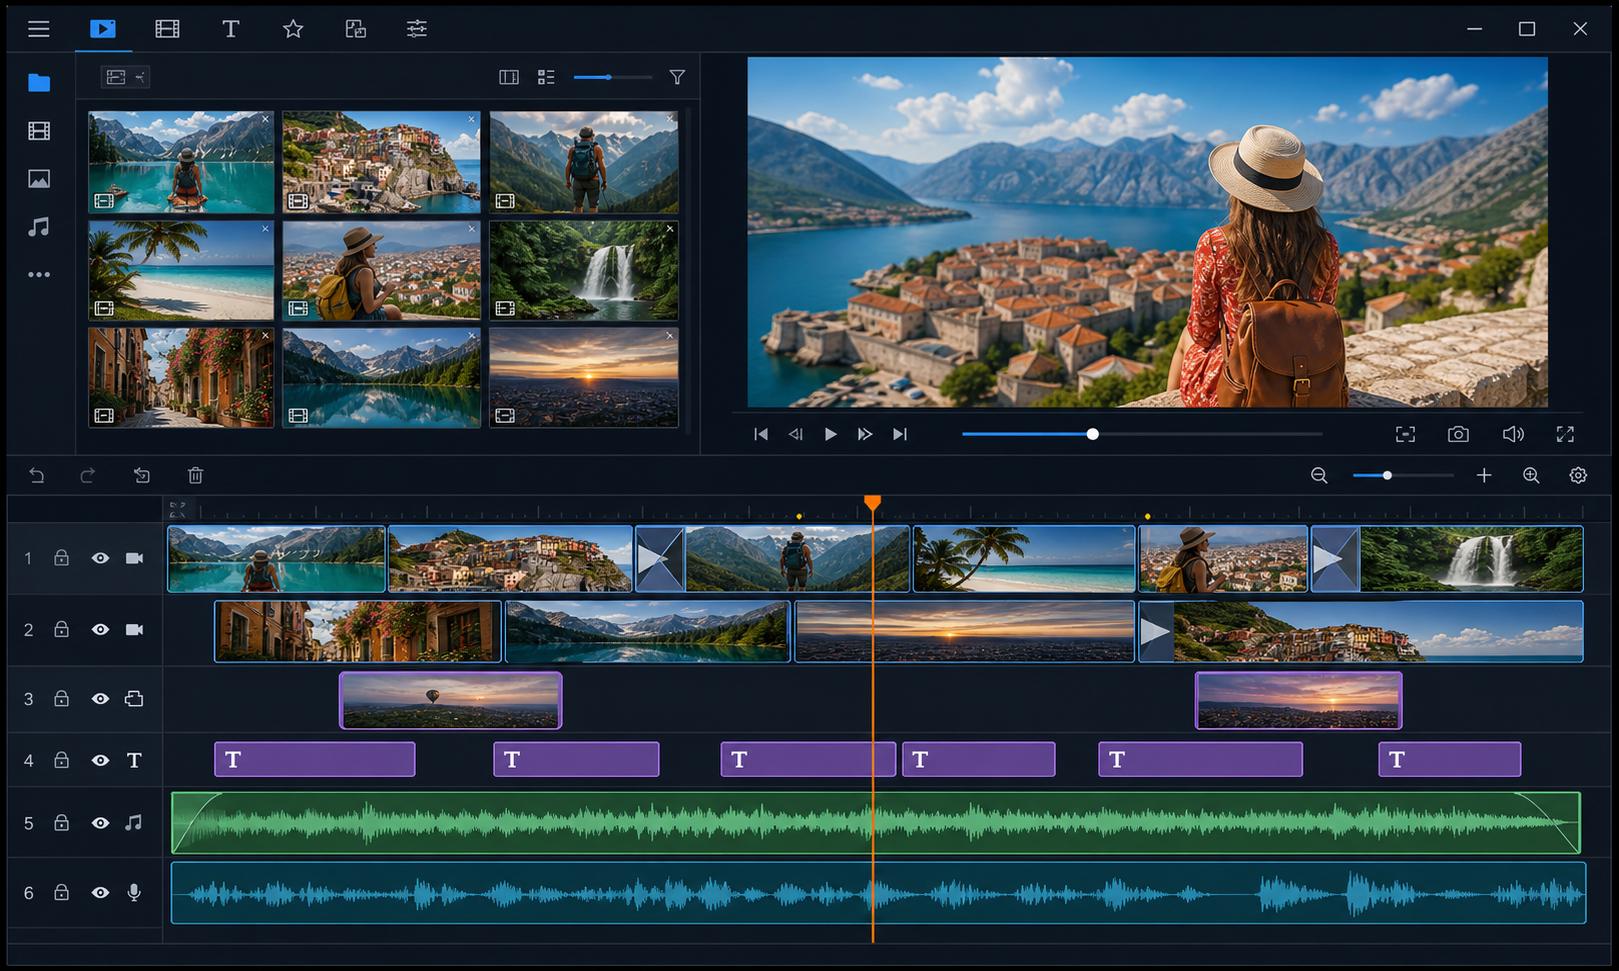Click the orange playhead marker

[873, 502]
